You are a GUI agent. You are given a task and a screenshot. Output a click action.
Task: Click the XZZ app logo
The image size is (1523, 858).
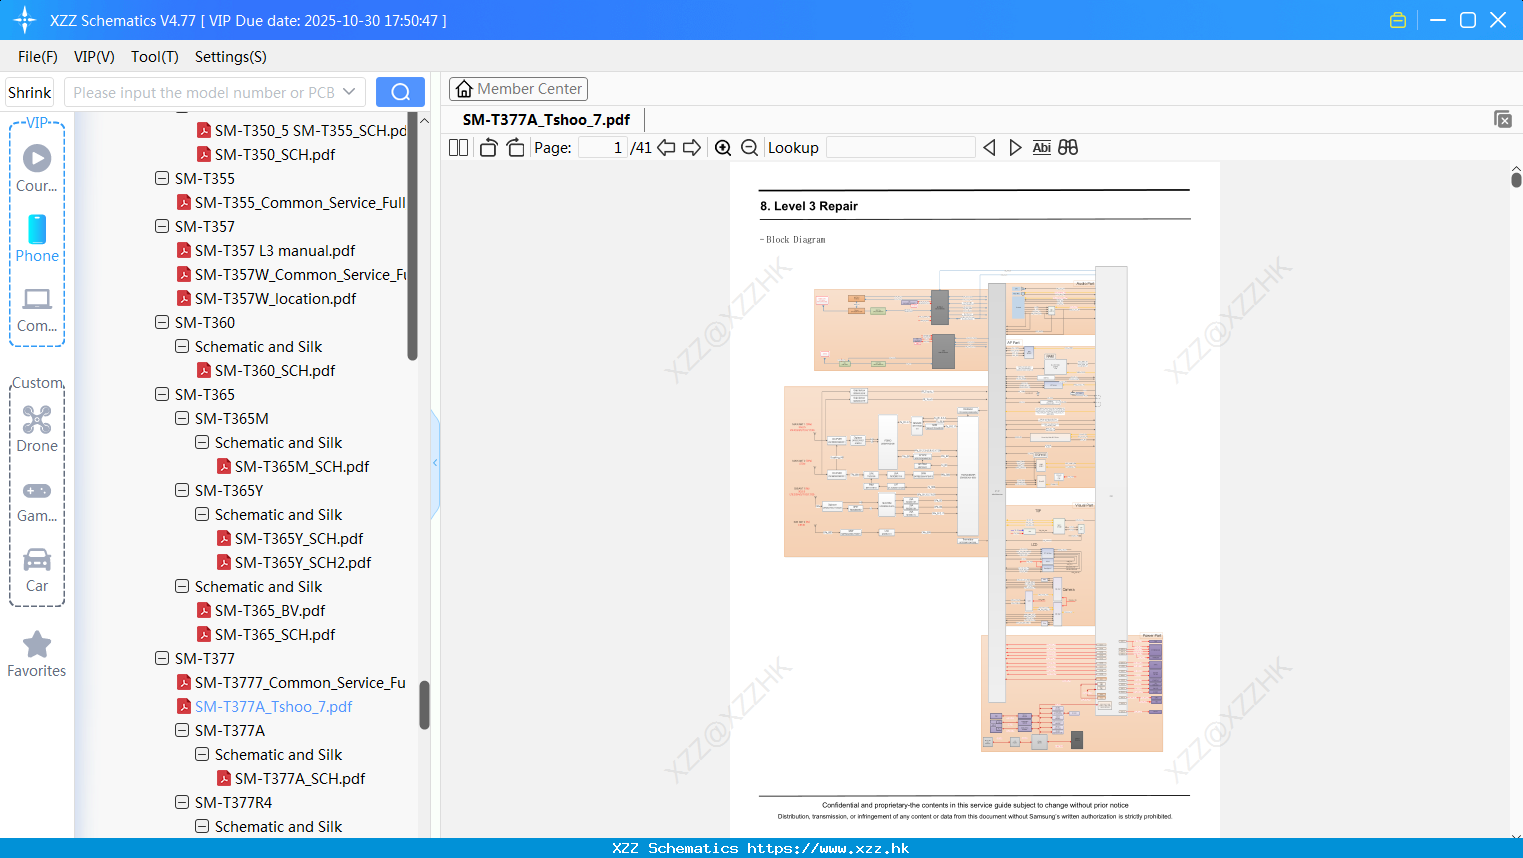pos(25,20)
